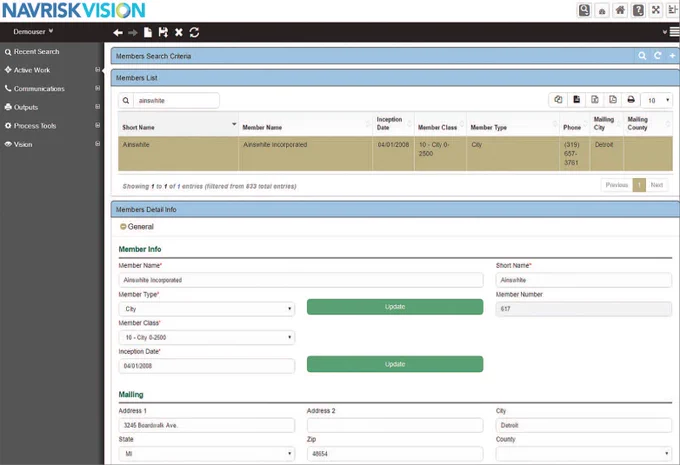Sort by the Inception Date column header

(394, 124)
